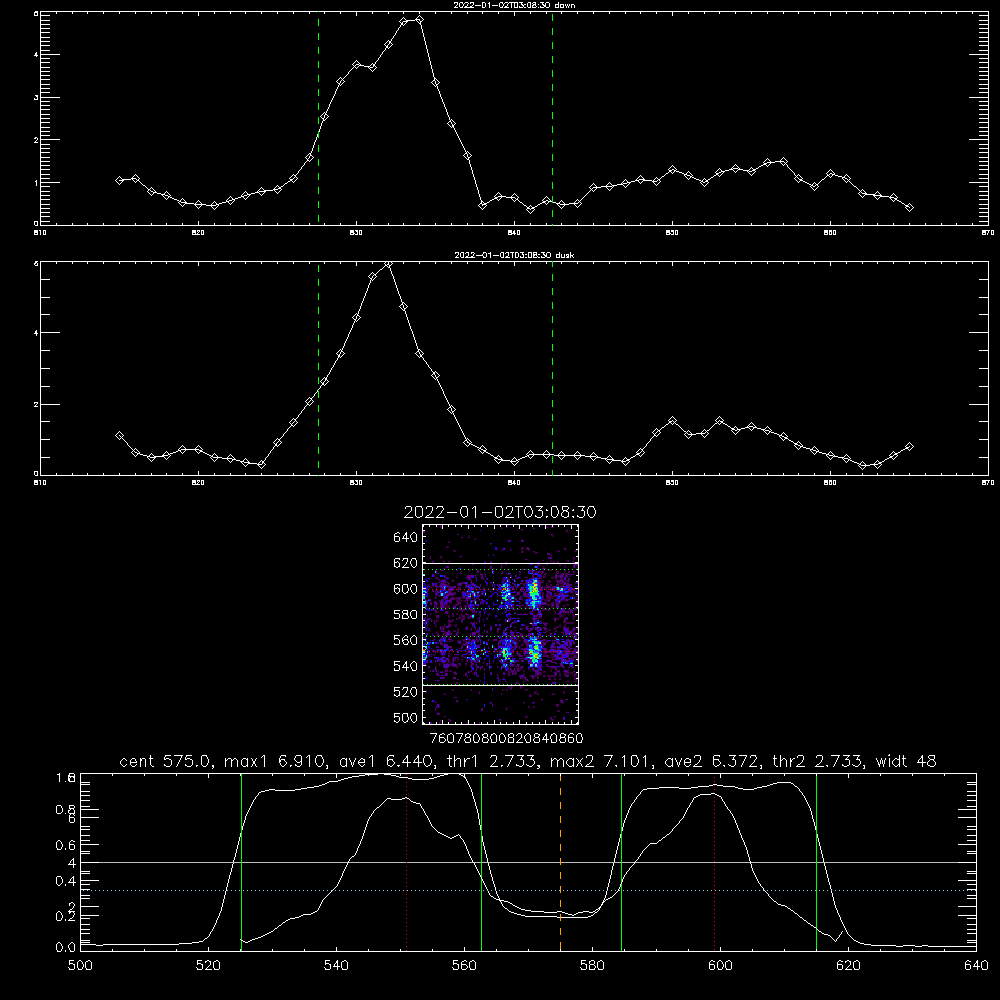The height and width of the screenshot is (1000, 1000).
Task: Click the solid green boundary line at 525
Action: (x=241, y=862)
